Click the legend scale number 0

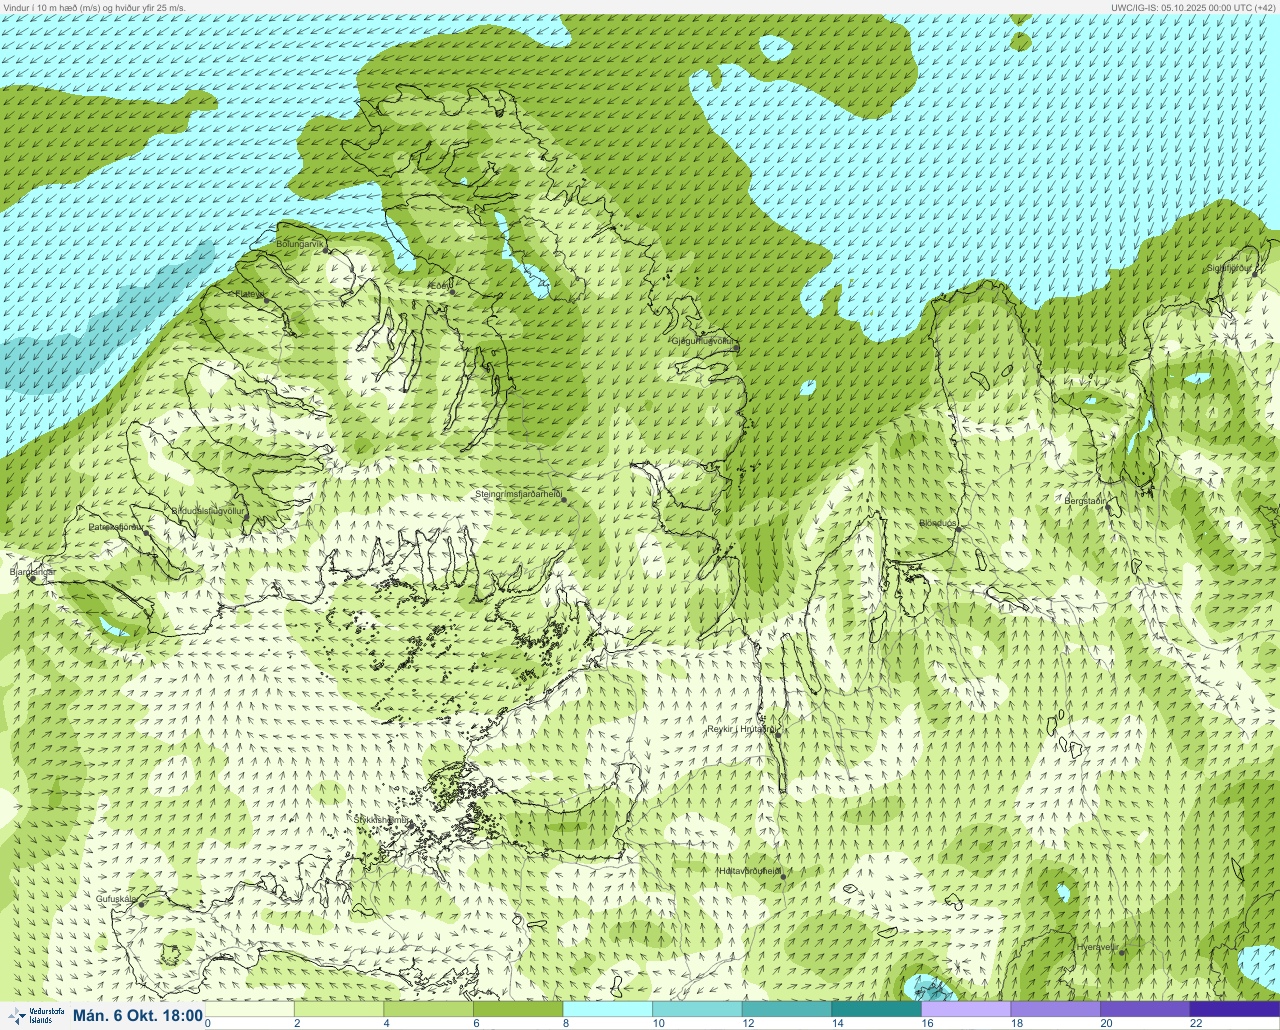tap(208, 1023)
